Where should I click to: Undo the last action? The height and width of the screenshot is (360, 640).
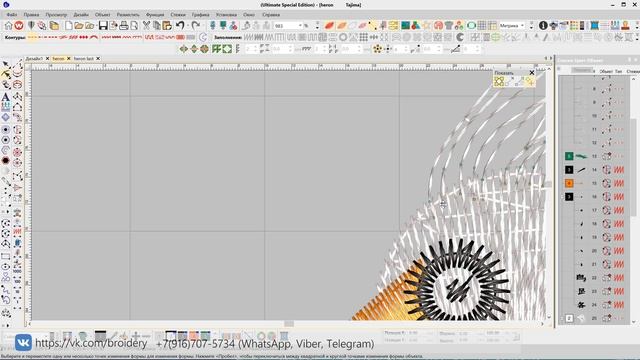tap(180, 26)
